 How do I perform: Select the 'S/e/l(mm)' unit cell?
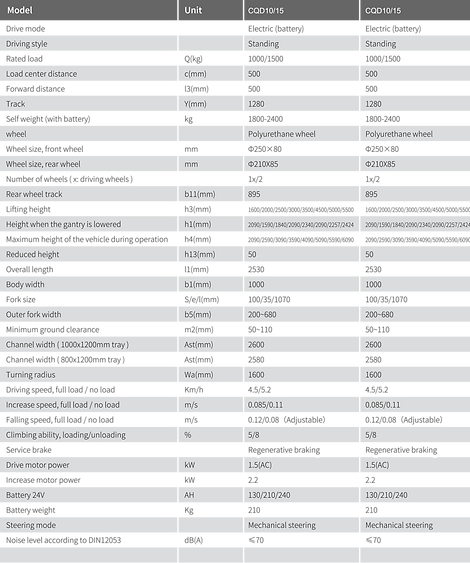[201, 299]
